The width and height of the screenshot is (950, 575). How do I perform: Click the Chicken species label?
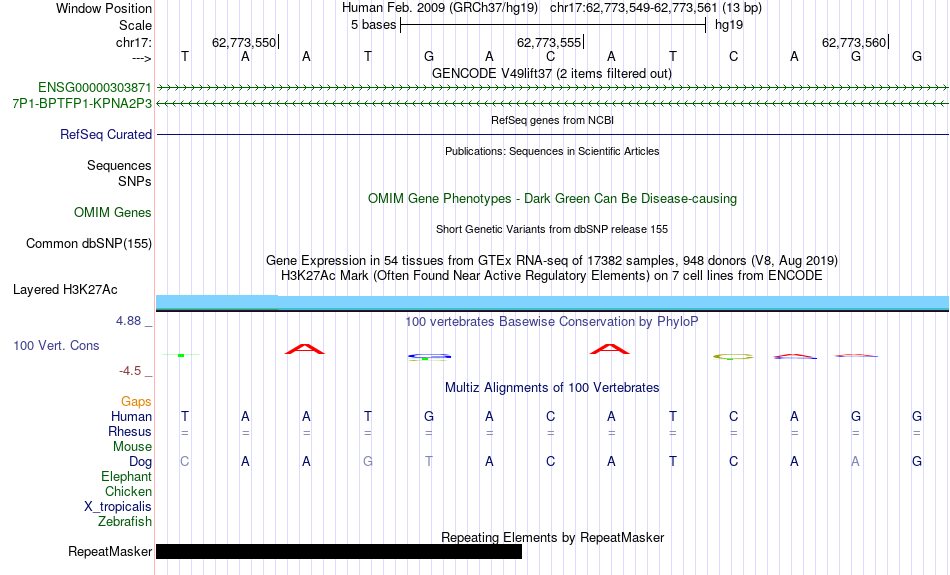coord(128,491)
